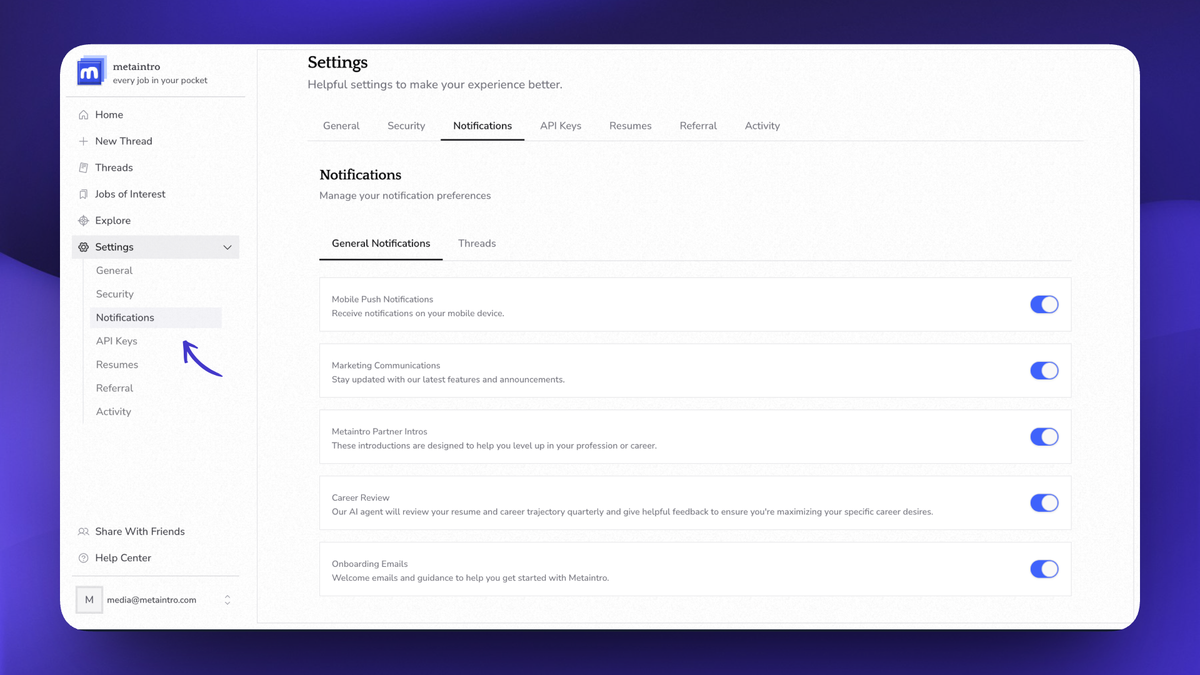Click the New Thread plus icon
Screen dimensions: 1200x675
(x=84, y=141)
